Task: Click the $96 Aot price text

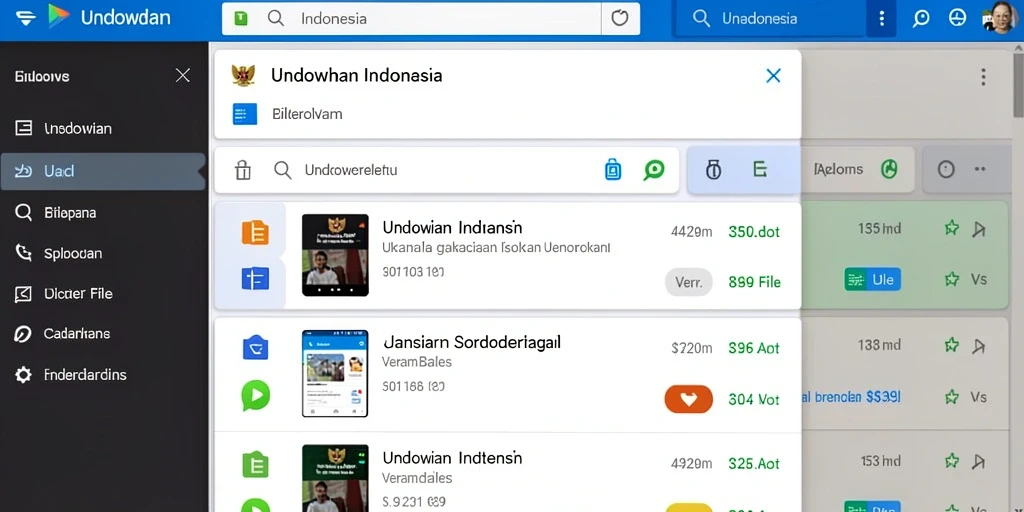Action: tap(754, 348)
